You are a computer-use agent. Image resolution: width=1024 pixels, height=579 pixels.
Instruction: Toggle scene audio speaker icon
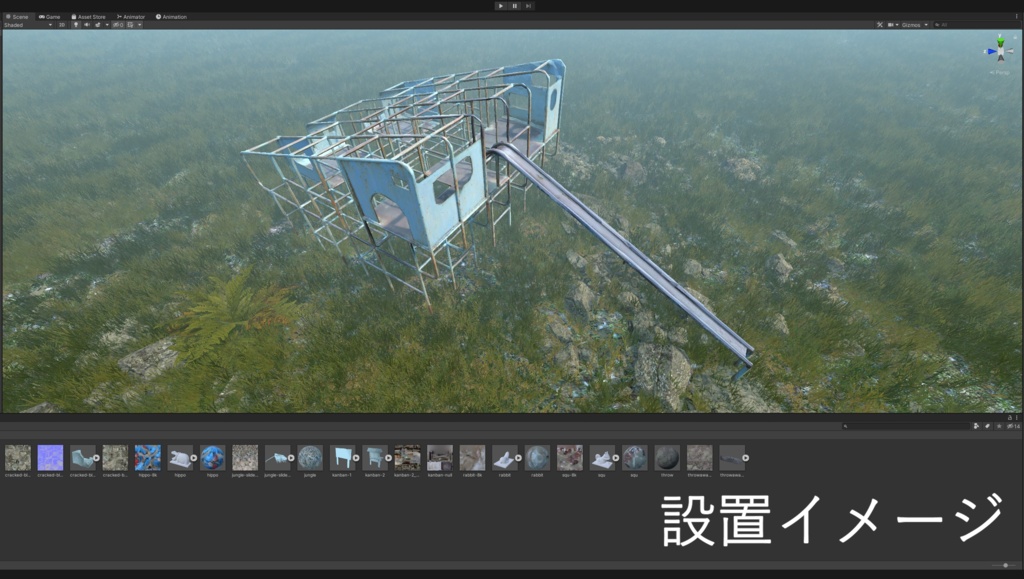coord(87,25)
